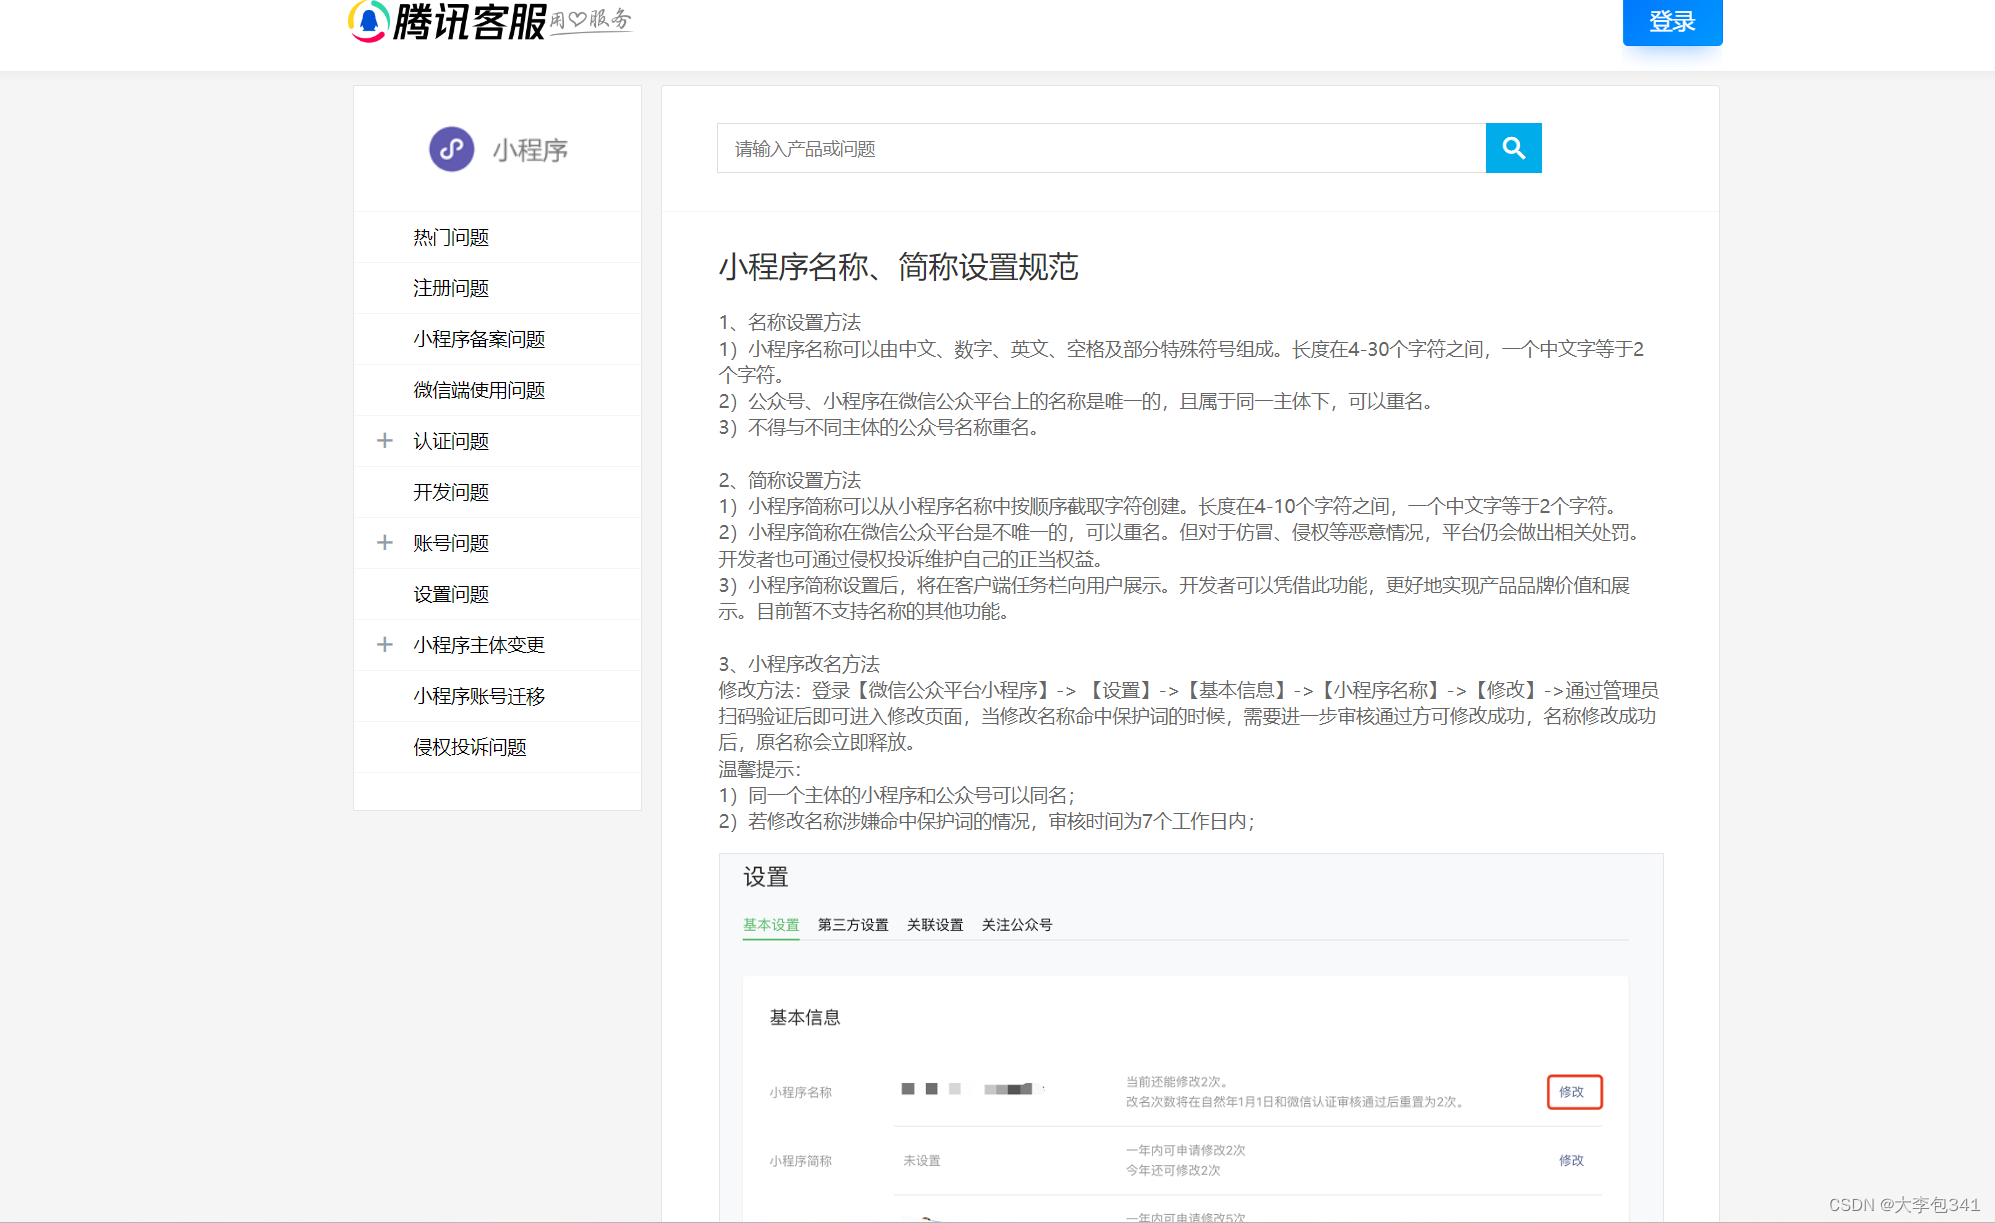1995x1223 pixels.
Task: Expand the 账号问题 section
Action: pyautogui.click(x=385, y=543)
